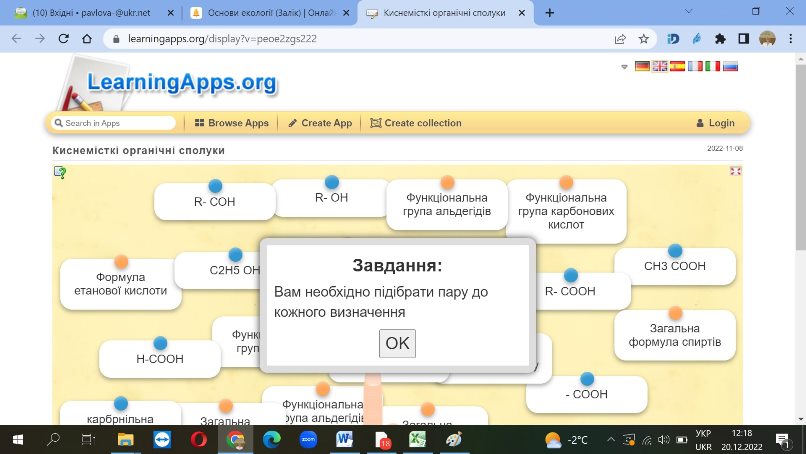Expand the language list dropdown arrow
This screenshot has width=806, height=454.
[x=624, y=67]
